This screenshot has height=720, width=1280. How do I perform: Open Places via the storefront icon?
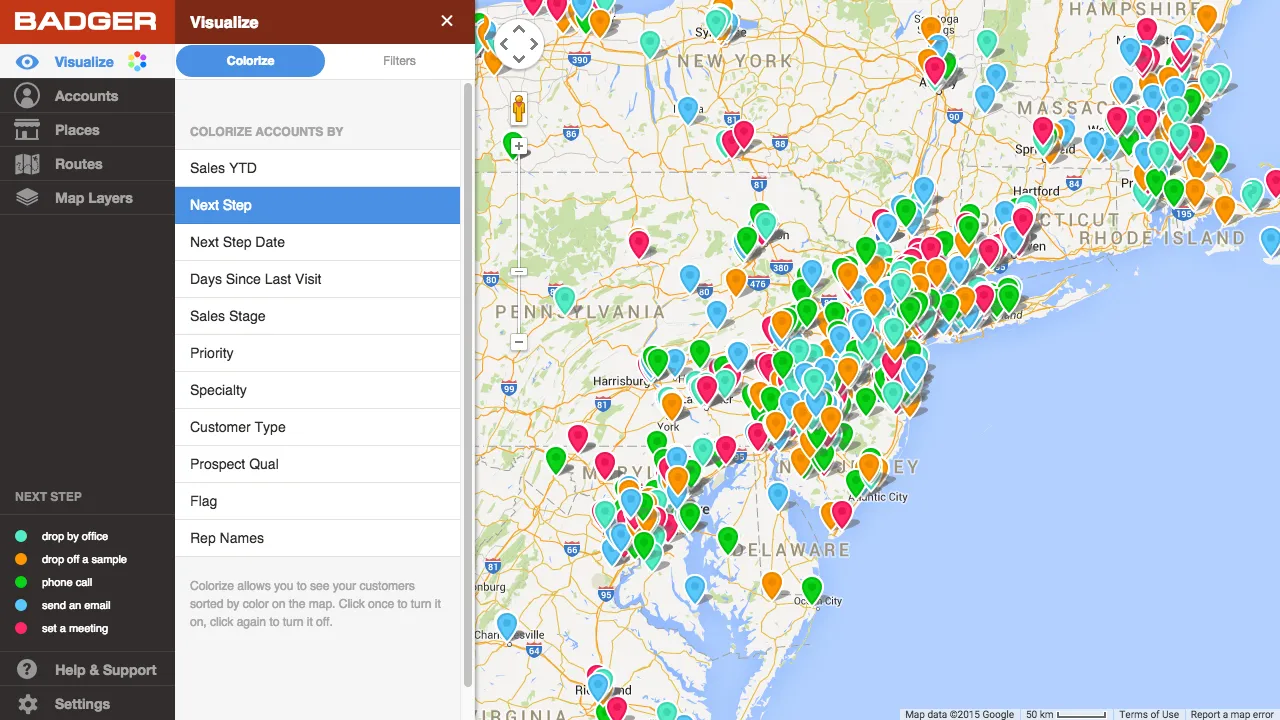27,130
